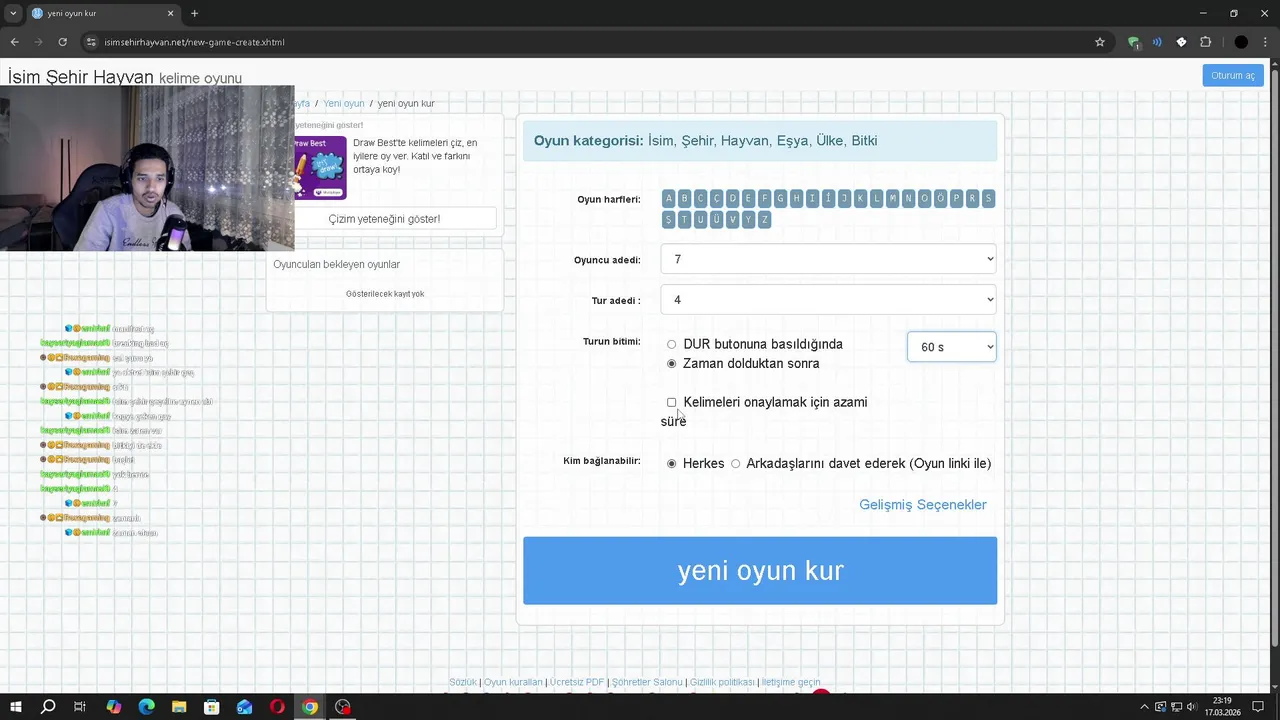Open the Oyuncu adedi dropdown
The image size is (1280, 720).
click(828, 259)
